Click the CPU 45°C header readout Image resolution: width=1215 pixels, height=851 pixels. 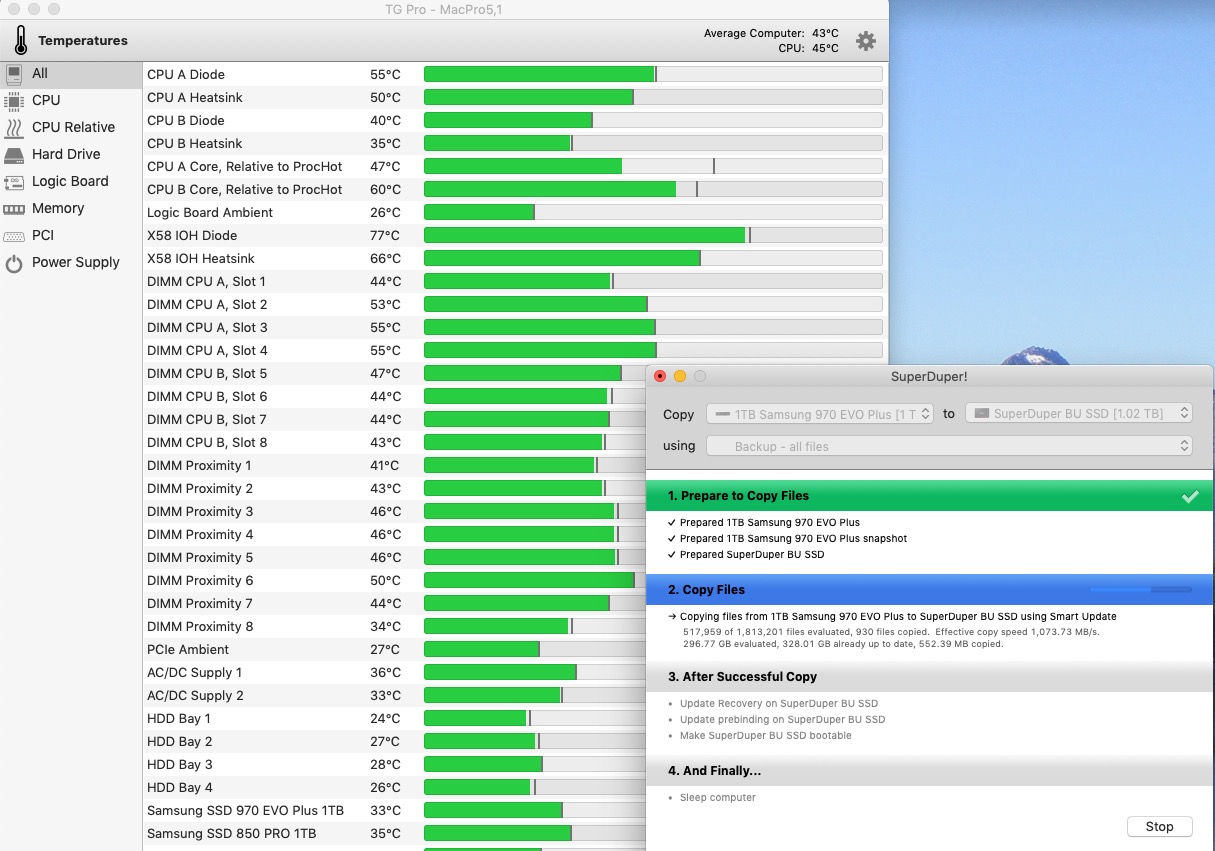808,48
